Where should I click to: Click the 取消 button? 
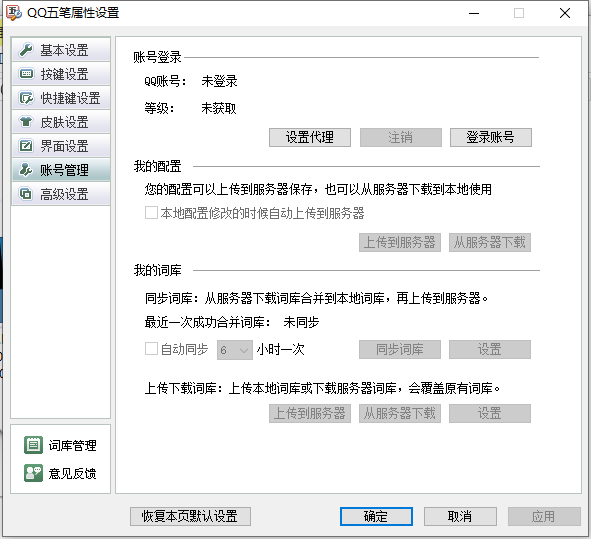coord(460,516)
